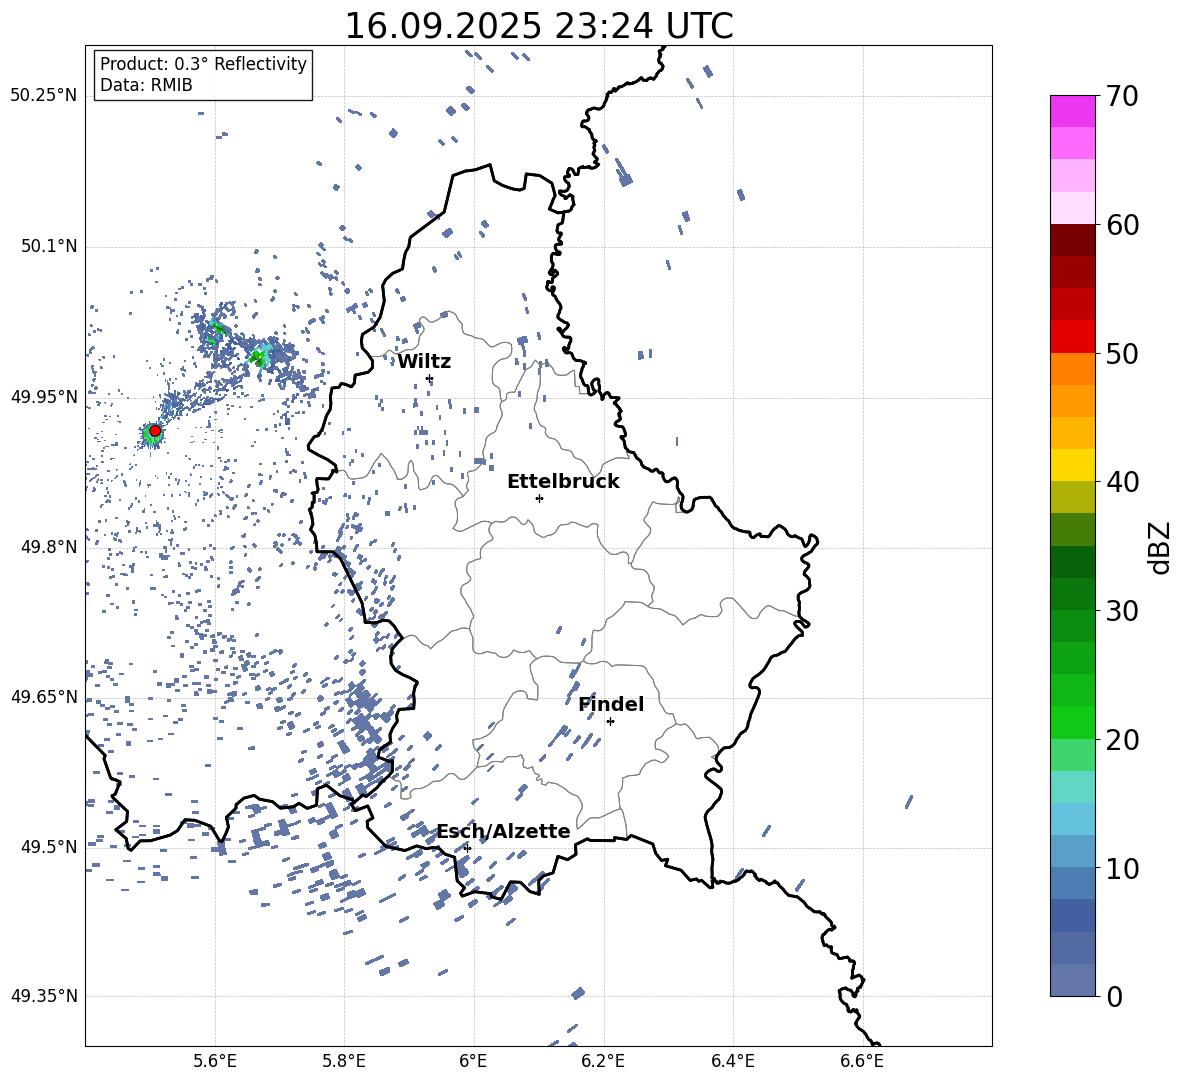Pick the magenta swatch at colorbar top
The width and height of the screenshot is (1184, 1081).
click(x=1072, y=112)
